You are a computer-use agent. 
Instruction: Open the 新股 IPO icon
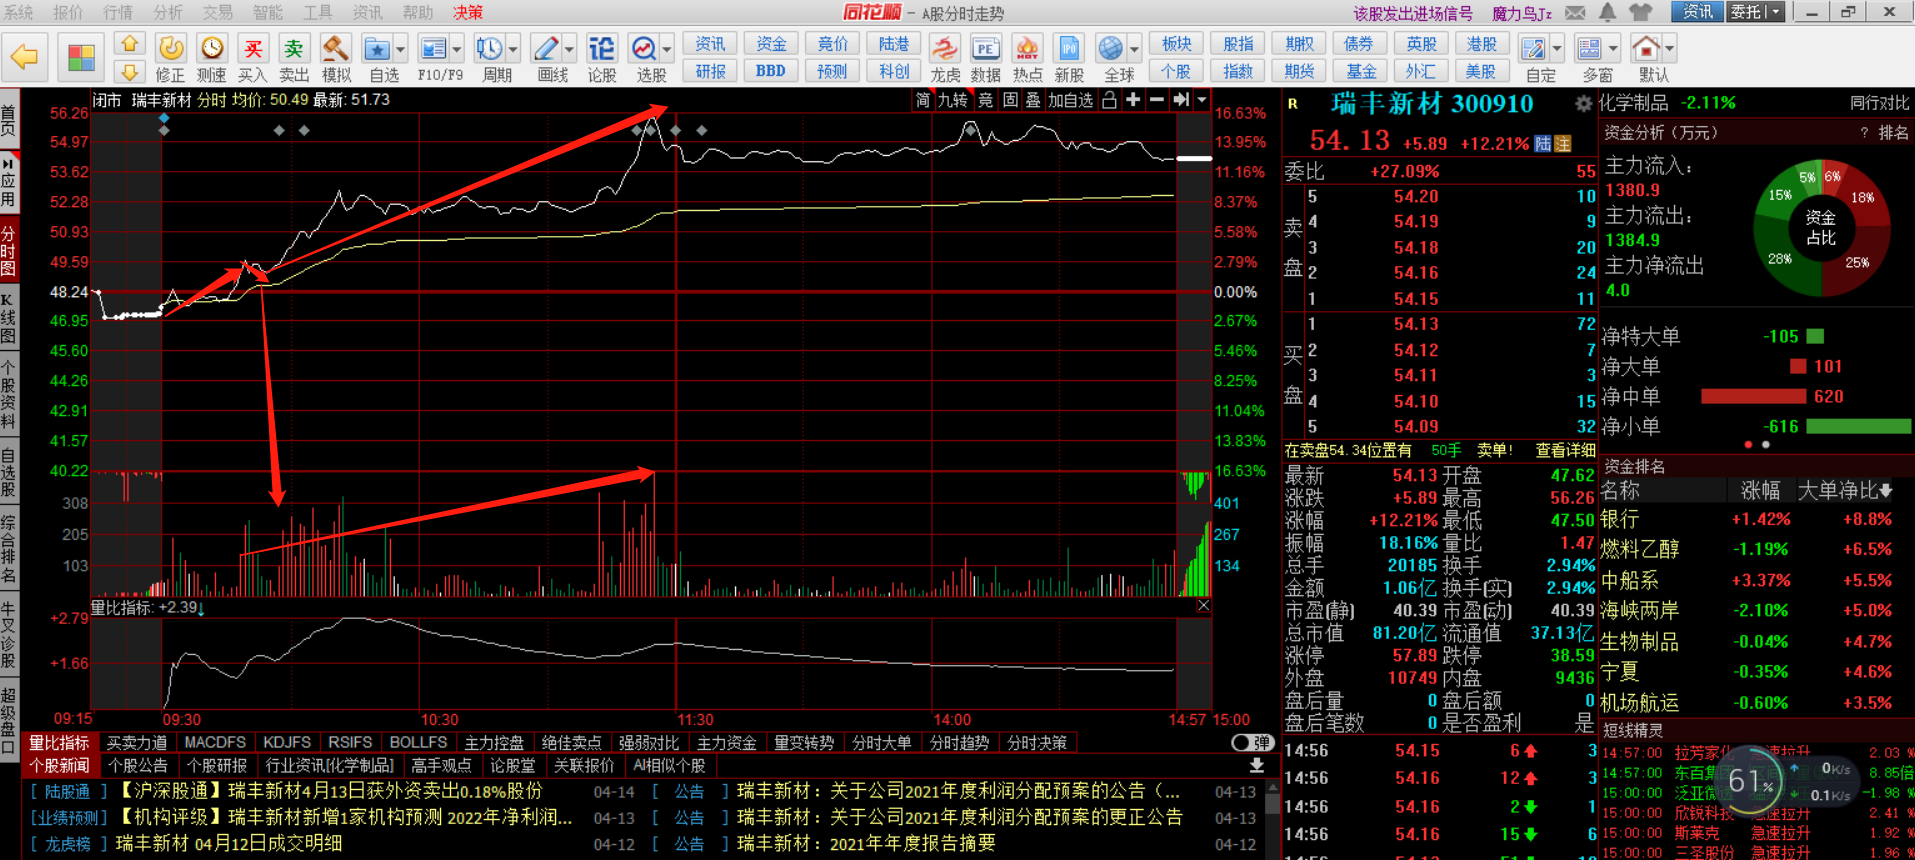pos(1068,48)
